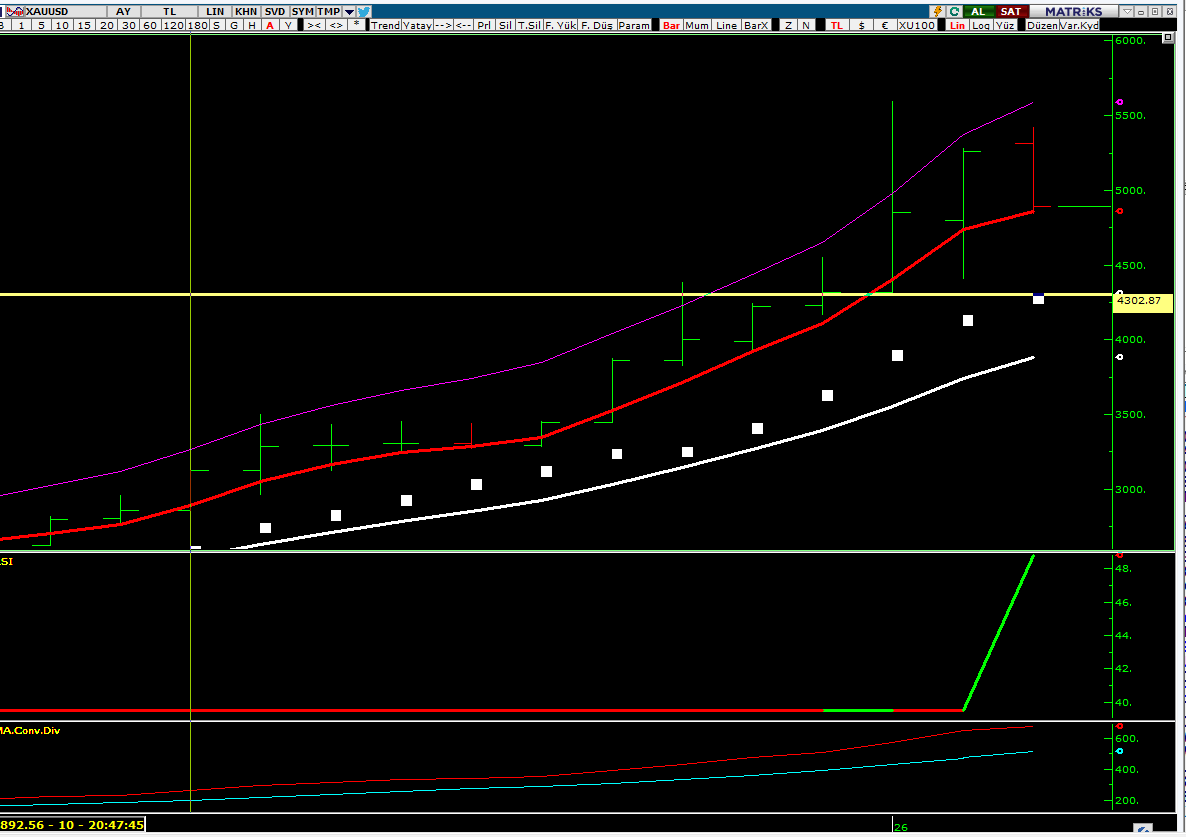The width and height of the screenshot is (1186, 837).
Task: Select Lin linear scale
Action: click(x=958, y=25)
